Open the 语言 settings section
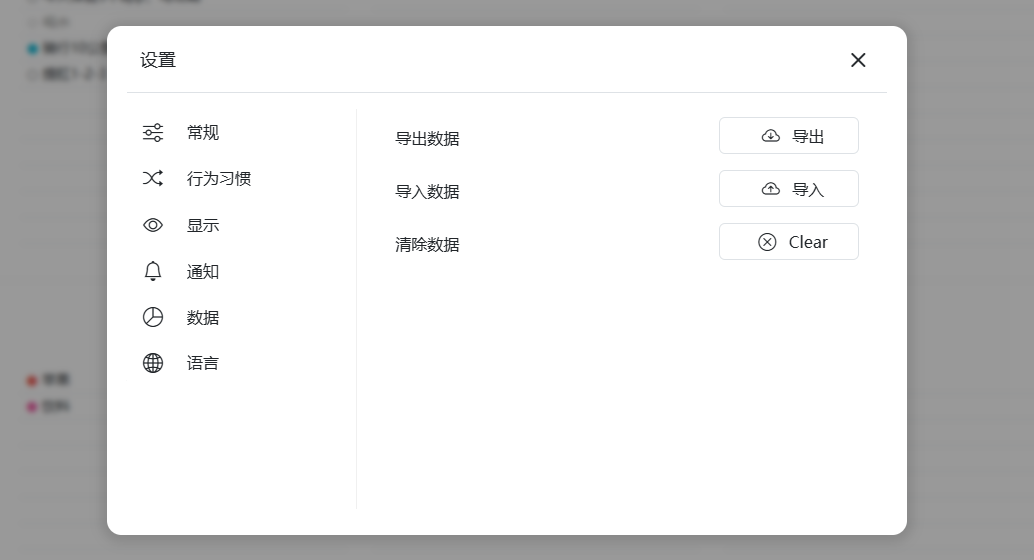The height and width of the screenshot is (560, 1034). (x=202, y=363)
